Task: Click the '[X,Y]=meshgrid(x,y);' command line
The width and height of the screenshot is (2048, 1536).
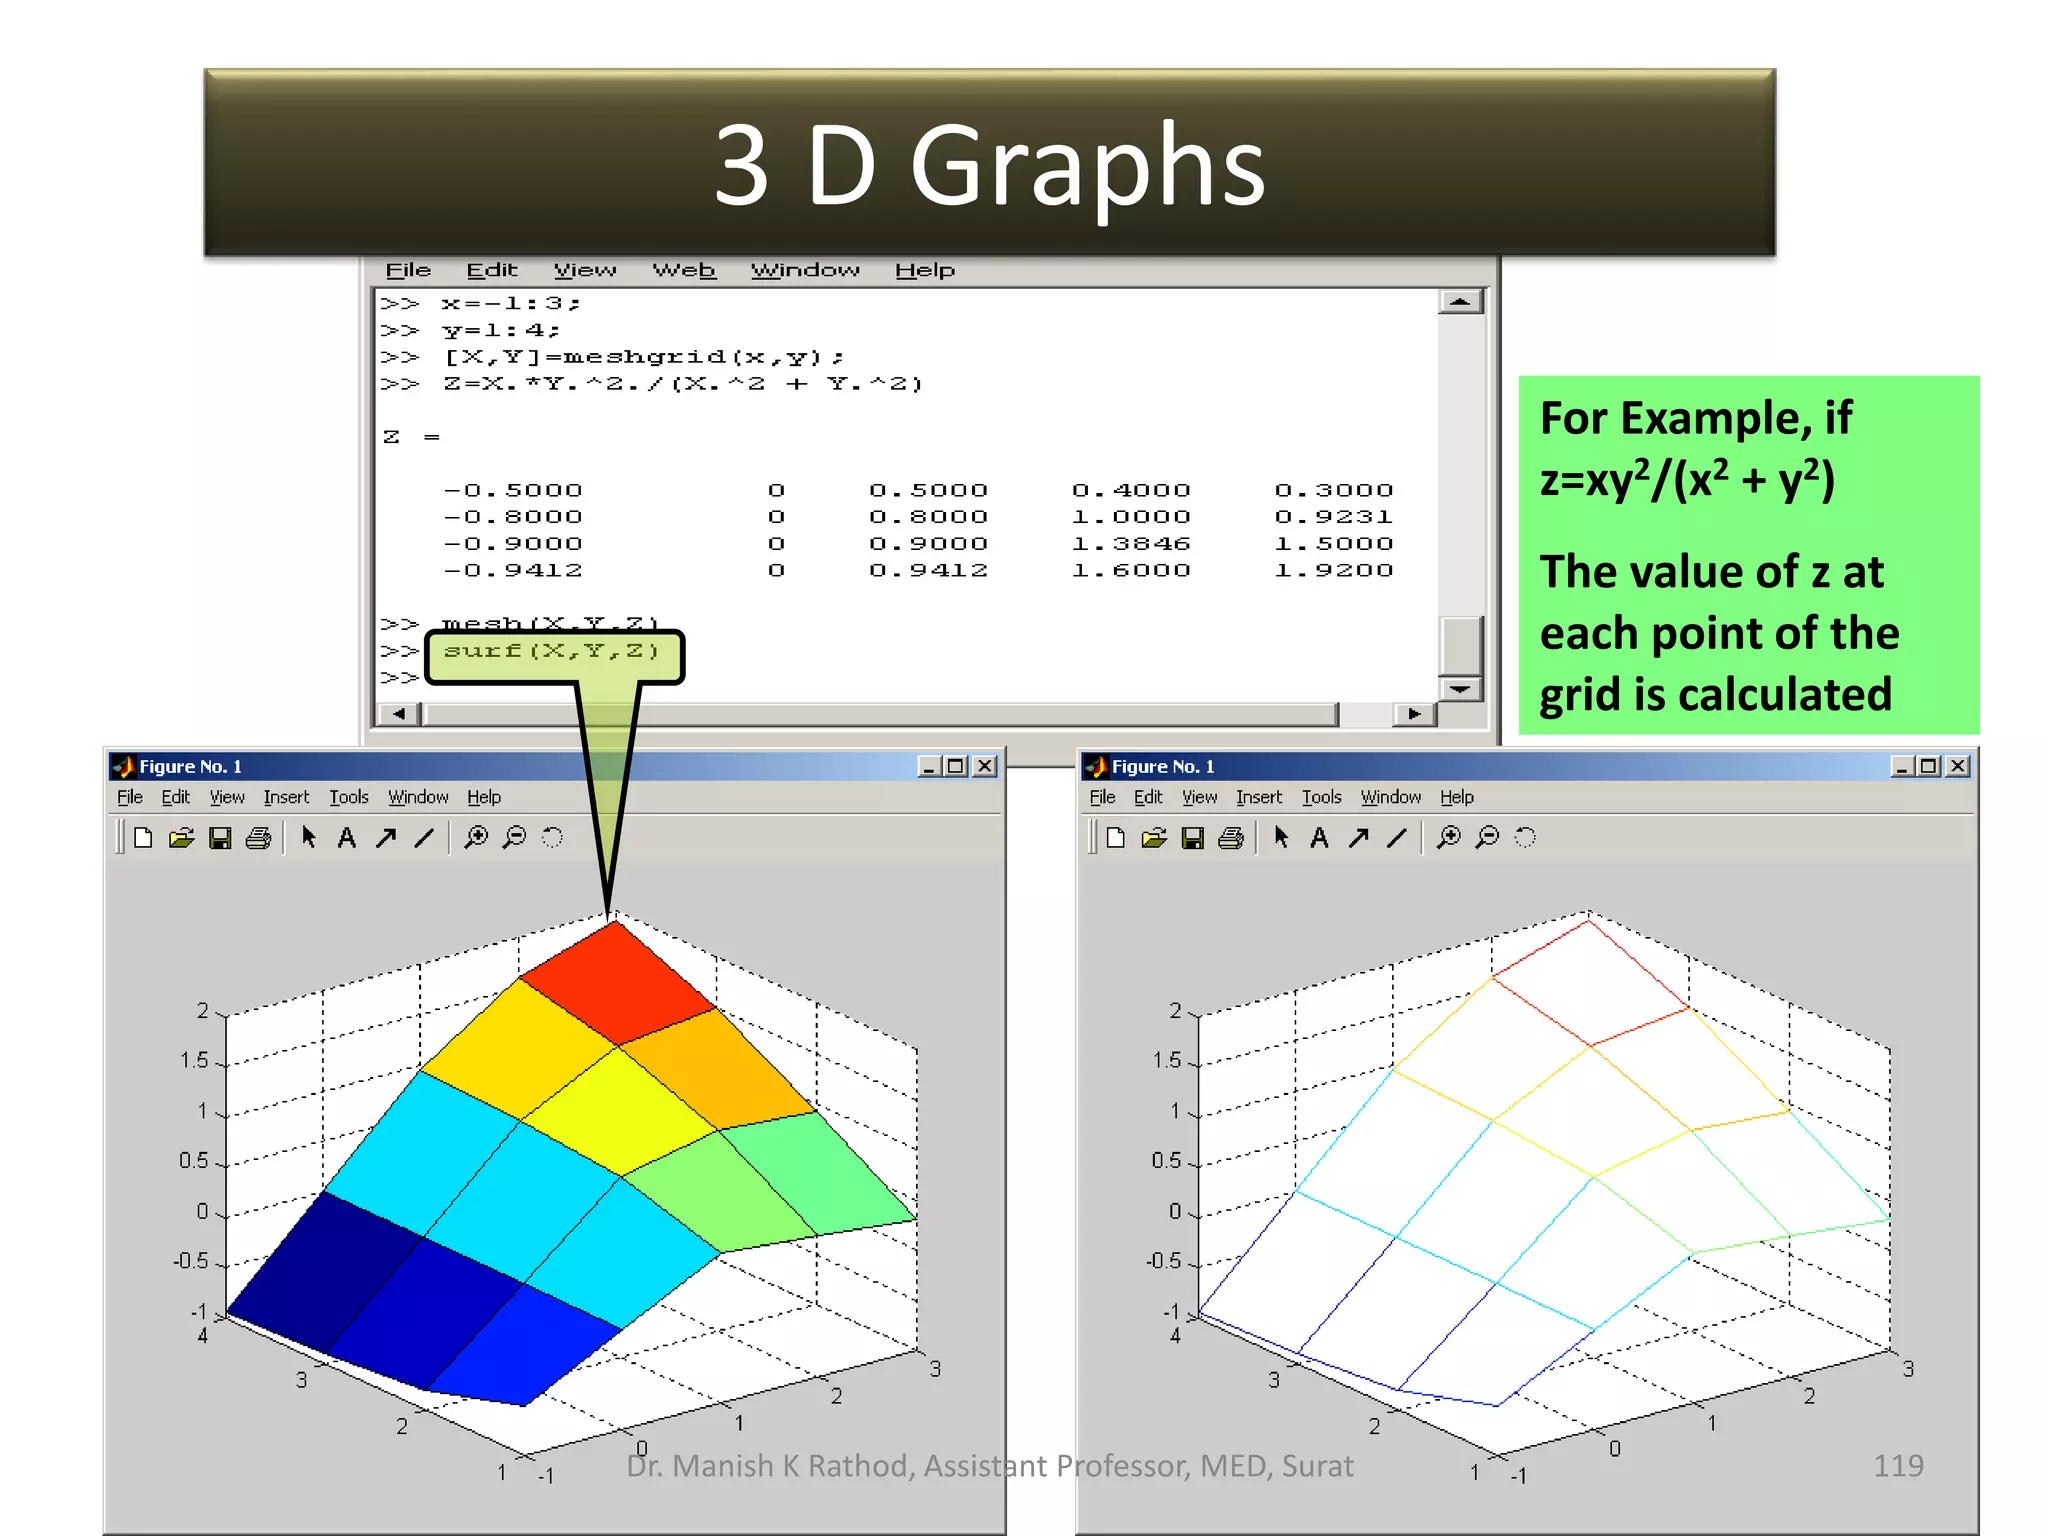Action: coord(644,357)
